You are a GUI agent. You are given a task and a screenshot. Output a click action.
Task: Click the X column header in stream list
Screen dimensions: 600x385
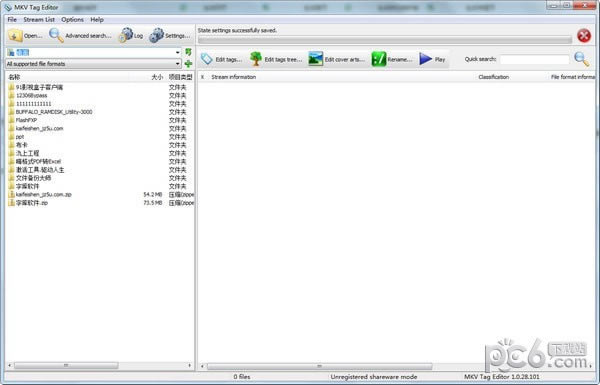[202, 77]
